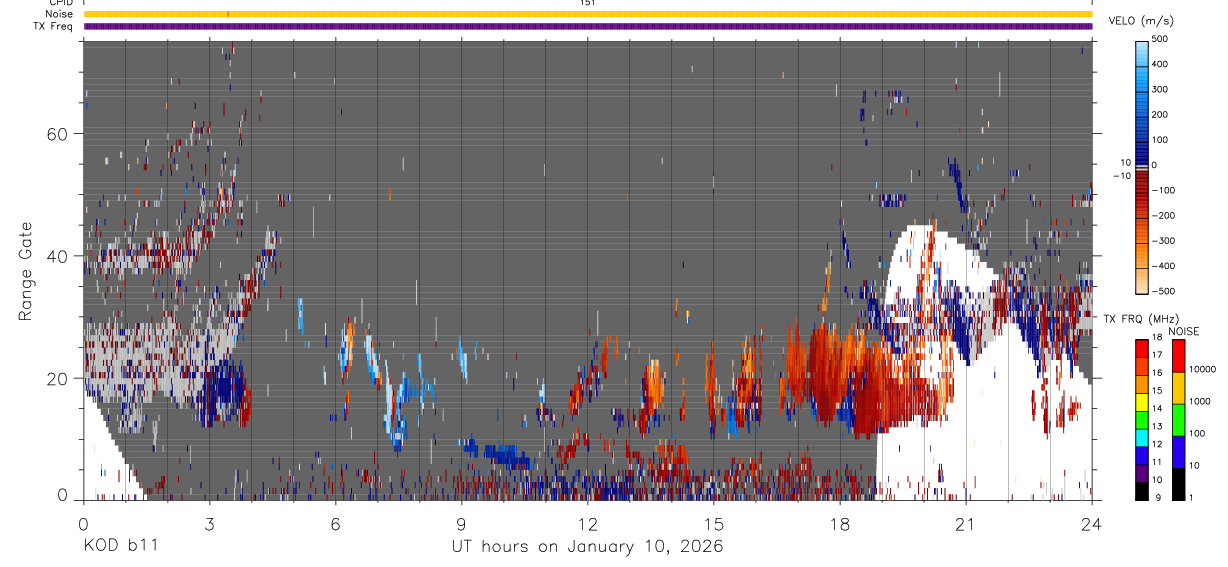Click the "3" UT hour tick label
The height and width of the screenshot is (567, 1228).
pos(209,523)
